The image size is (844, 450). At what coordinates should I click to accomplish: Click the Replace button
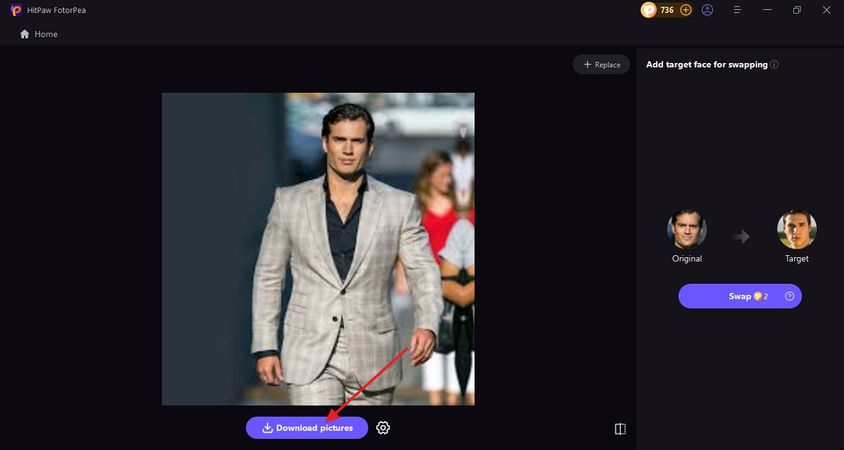pos(601,65)
